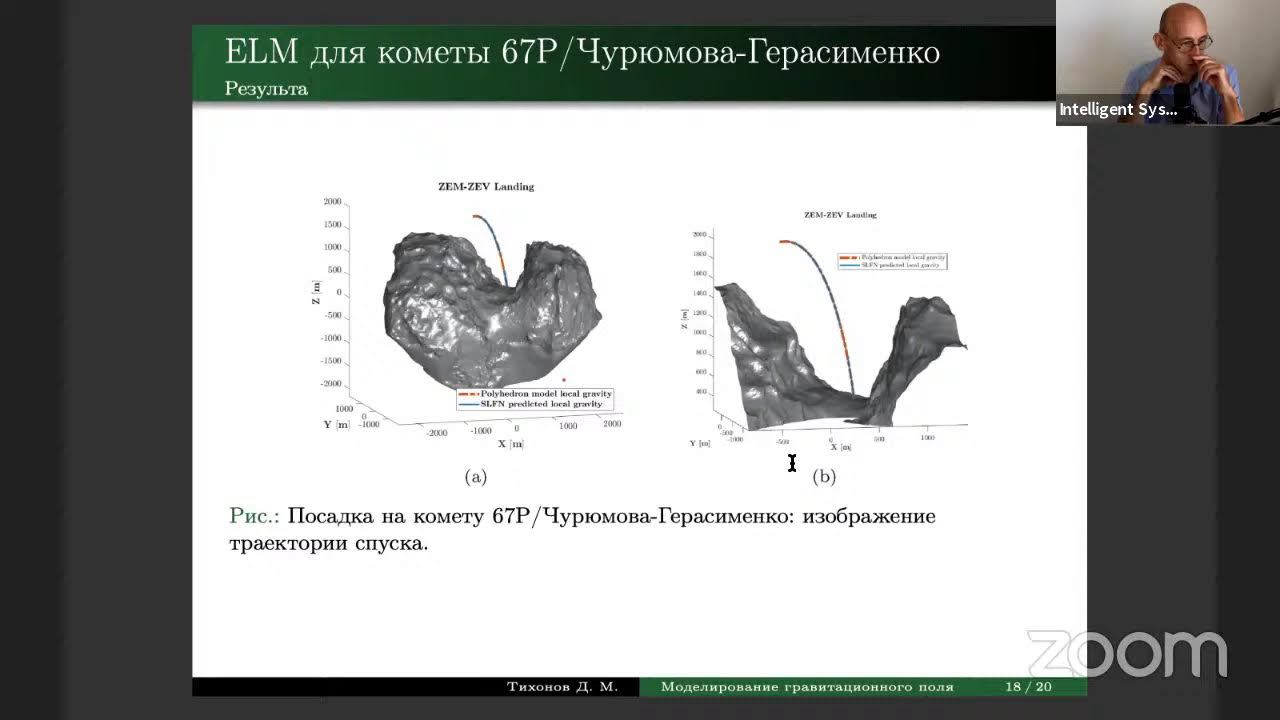The image size is (1280, 720).
Task: Click the '(b)' figure label
Action: tap(824, 477)
